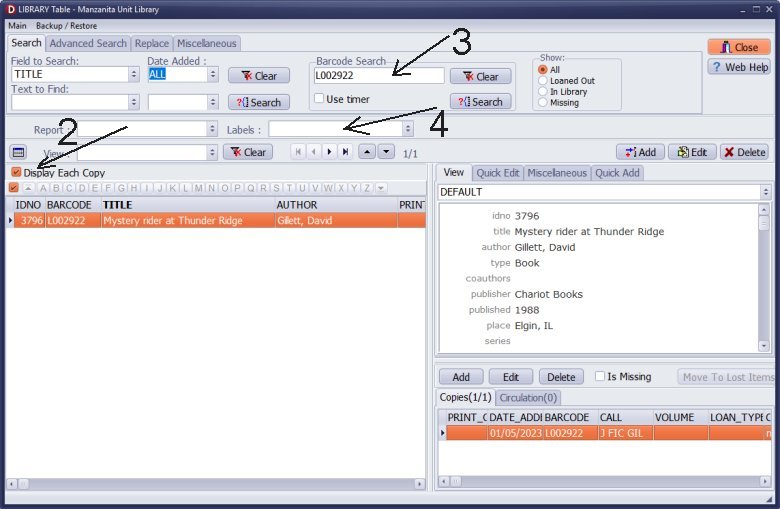Filter the list by letter S

coord(276,188)
